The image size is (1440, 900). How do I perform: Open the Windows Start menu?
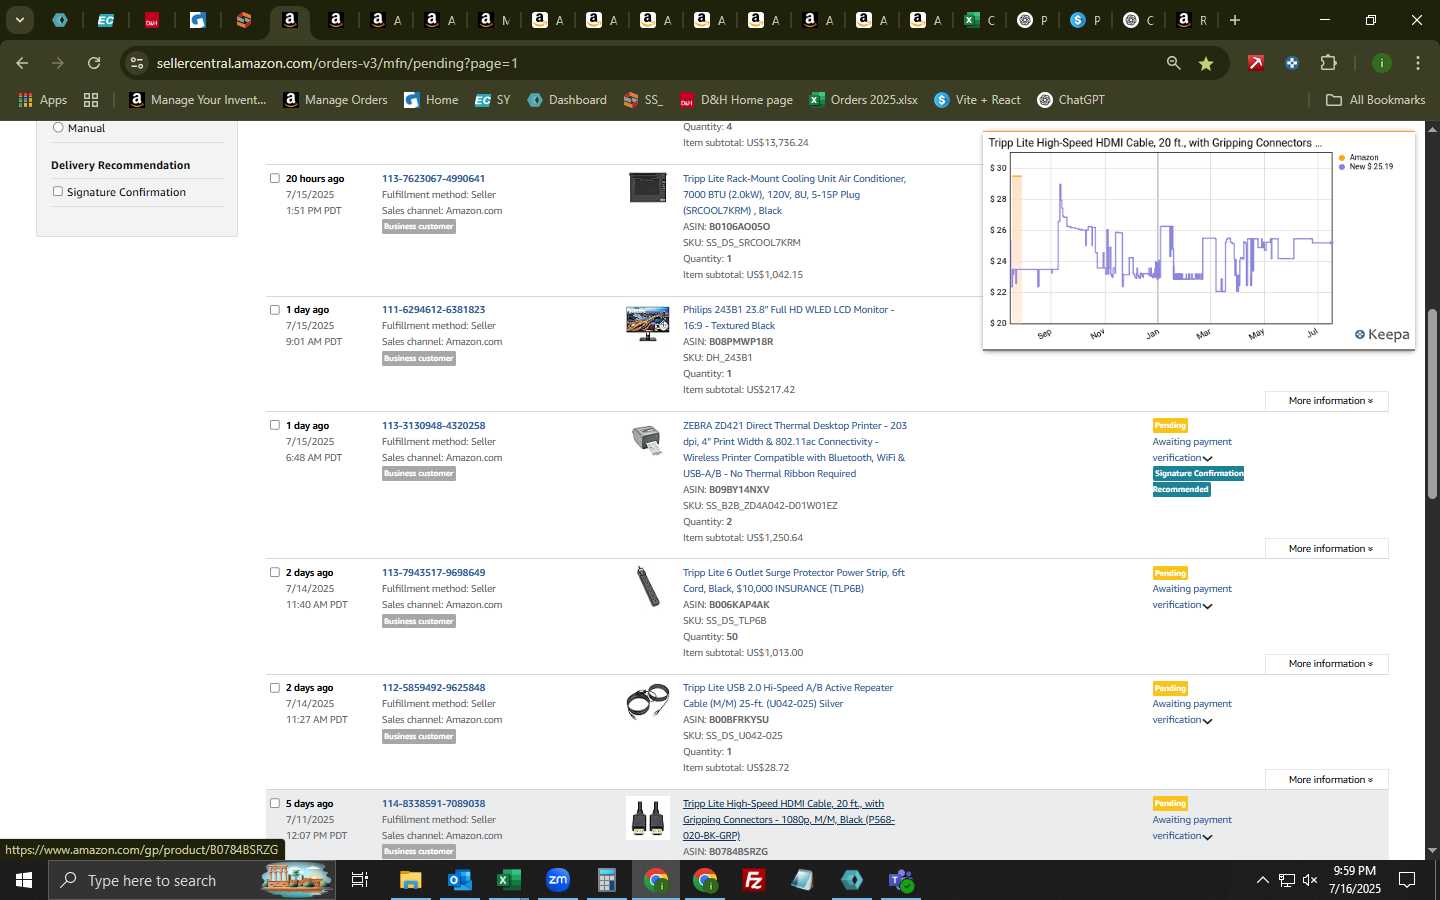[x=24, y=880]
